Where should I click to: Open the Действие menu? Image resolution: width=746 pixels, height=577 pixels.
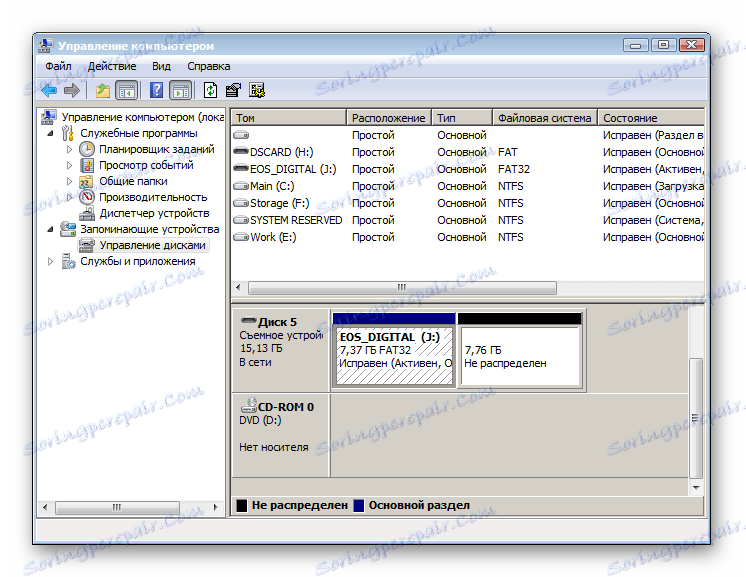click(112, 66)
